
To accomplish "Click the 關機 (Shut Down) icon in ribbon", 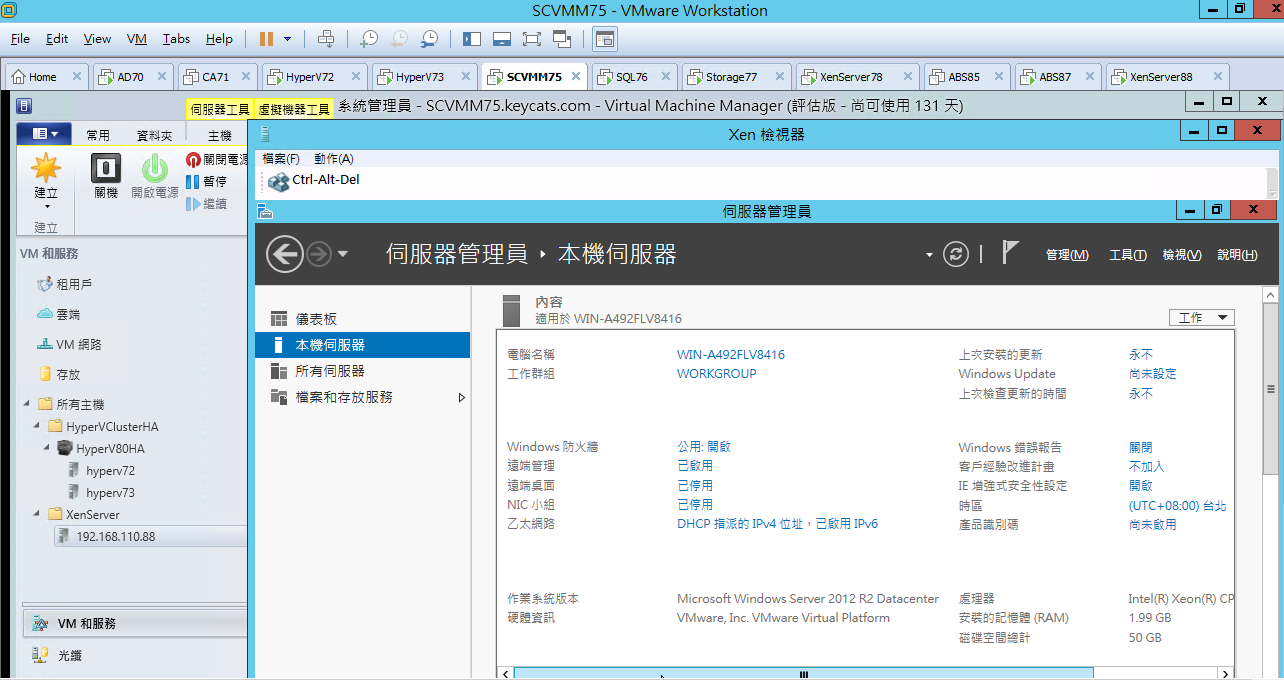I will 106,168.
